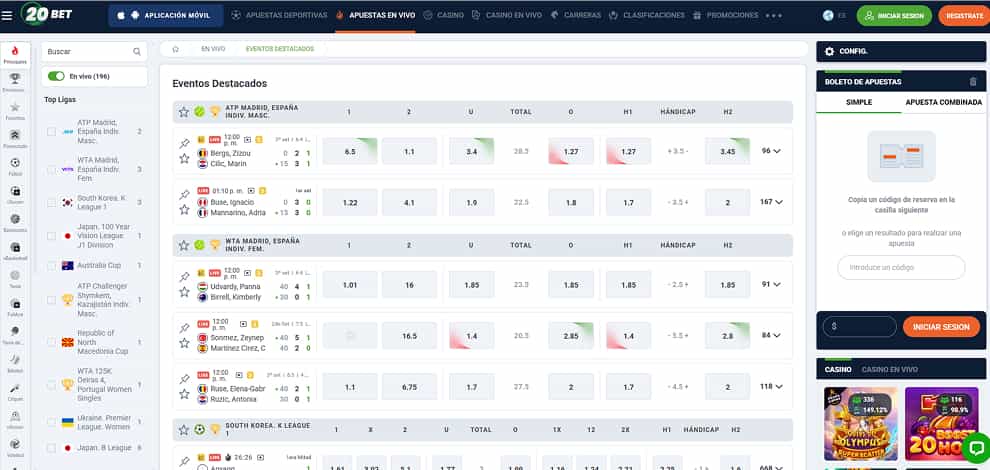Go to home via breadcrumb house icon
This screenshot has height=470, width=990.
point(176,49)
